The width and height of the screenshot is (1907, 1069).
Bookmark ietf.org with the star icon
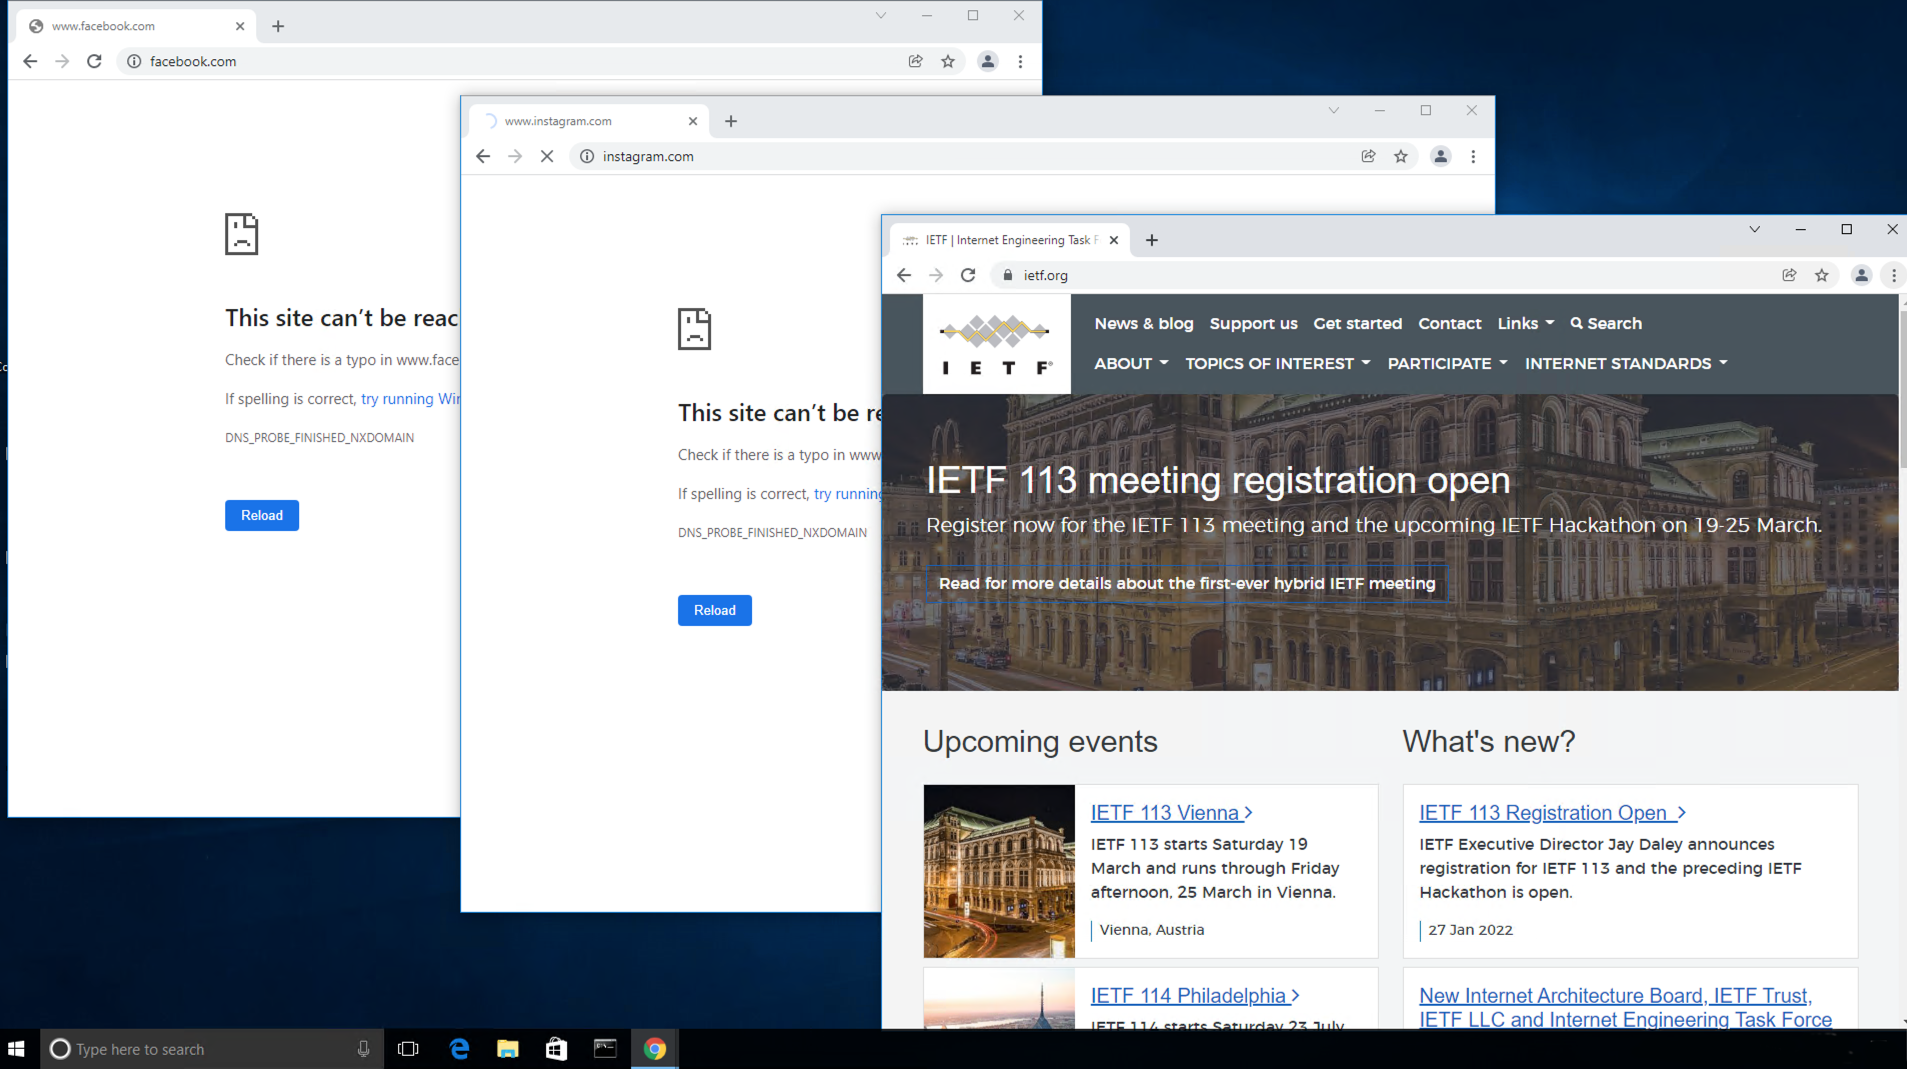[1822, 275]
